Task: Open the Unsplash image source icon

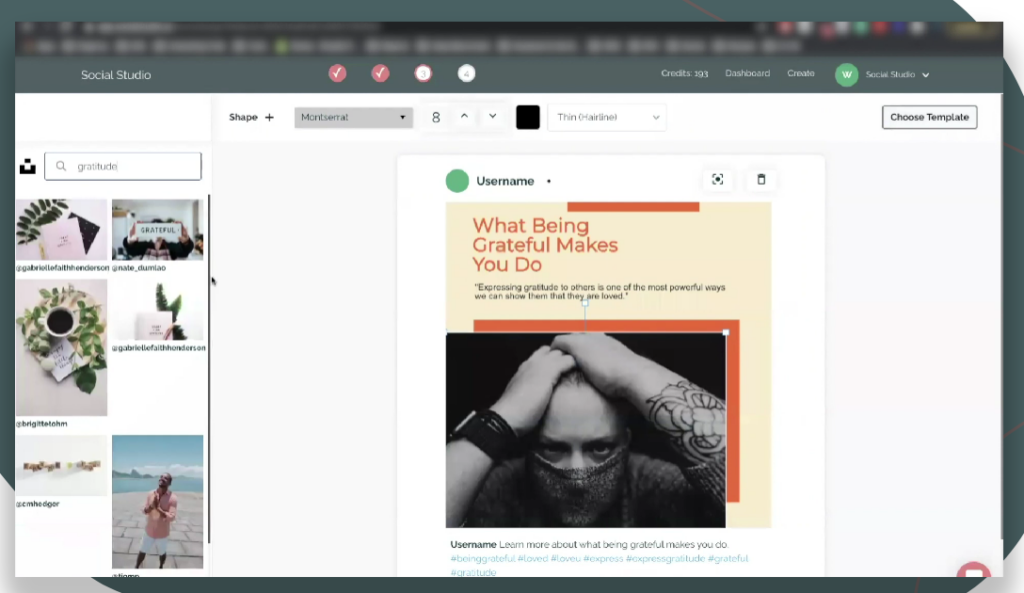Action: [27, 166]
